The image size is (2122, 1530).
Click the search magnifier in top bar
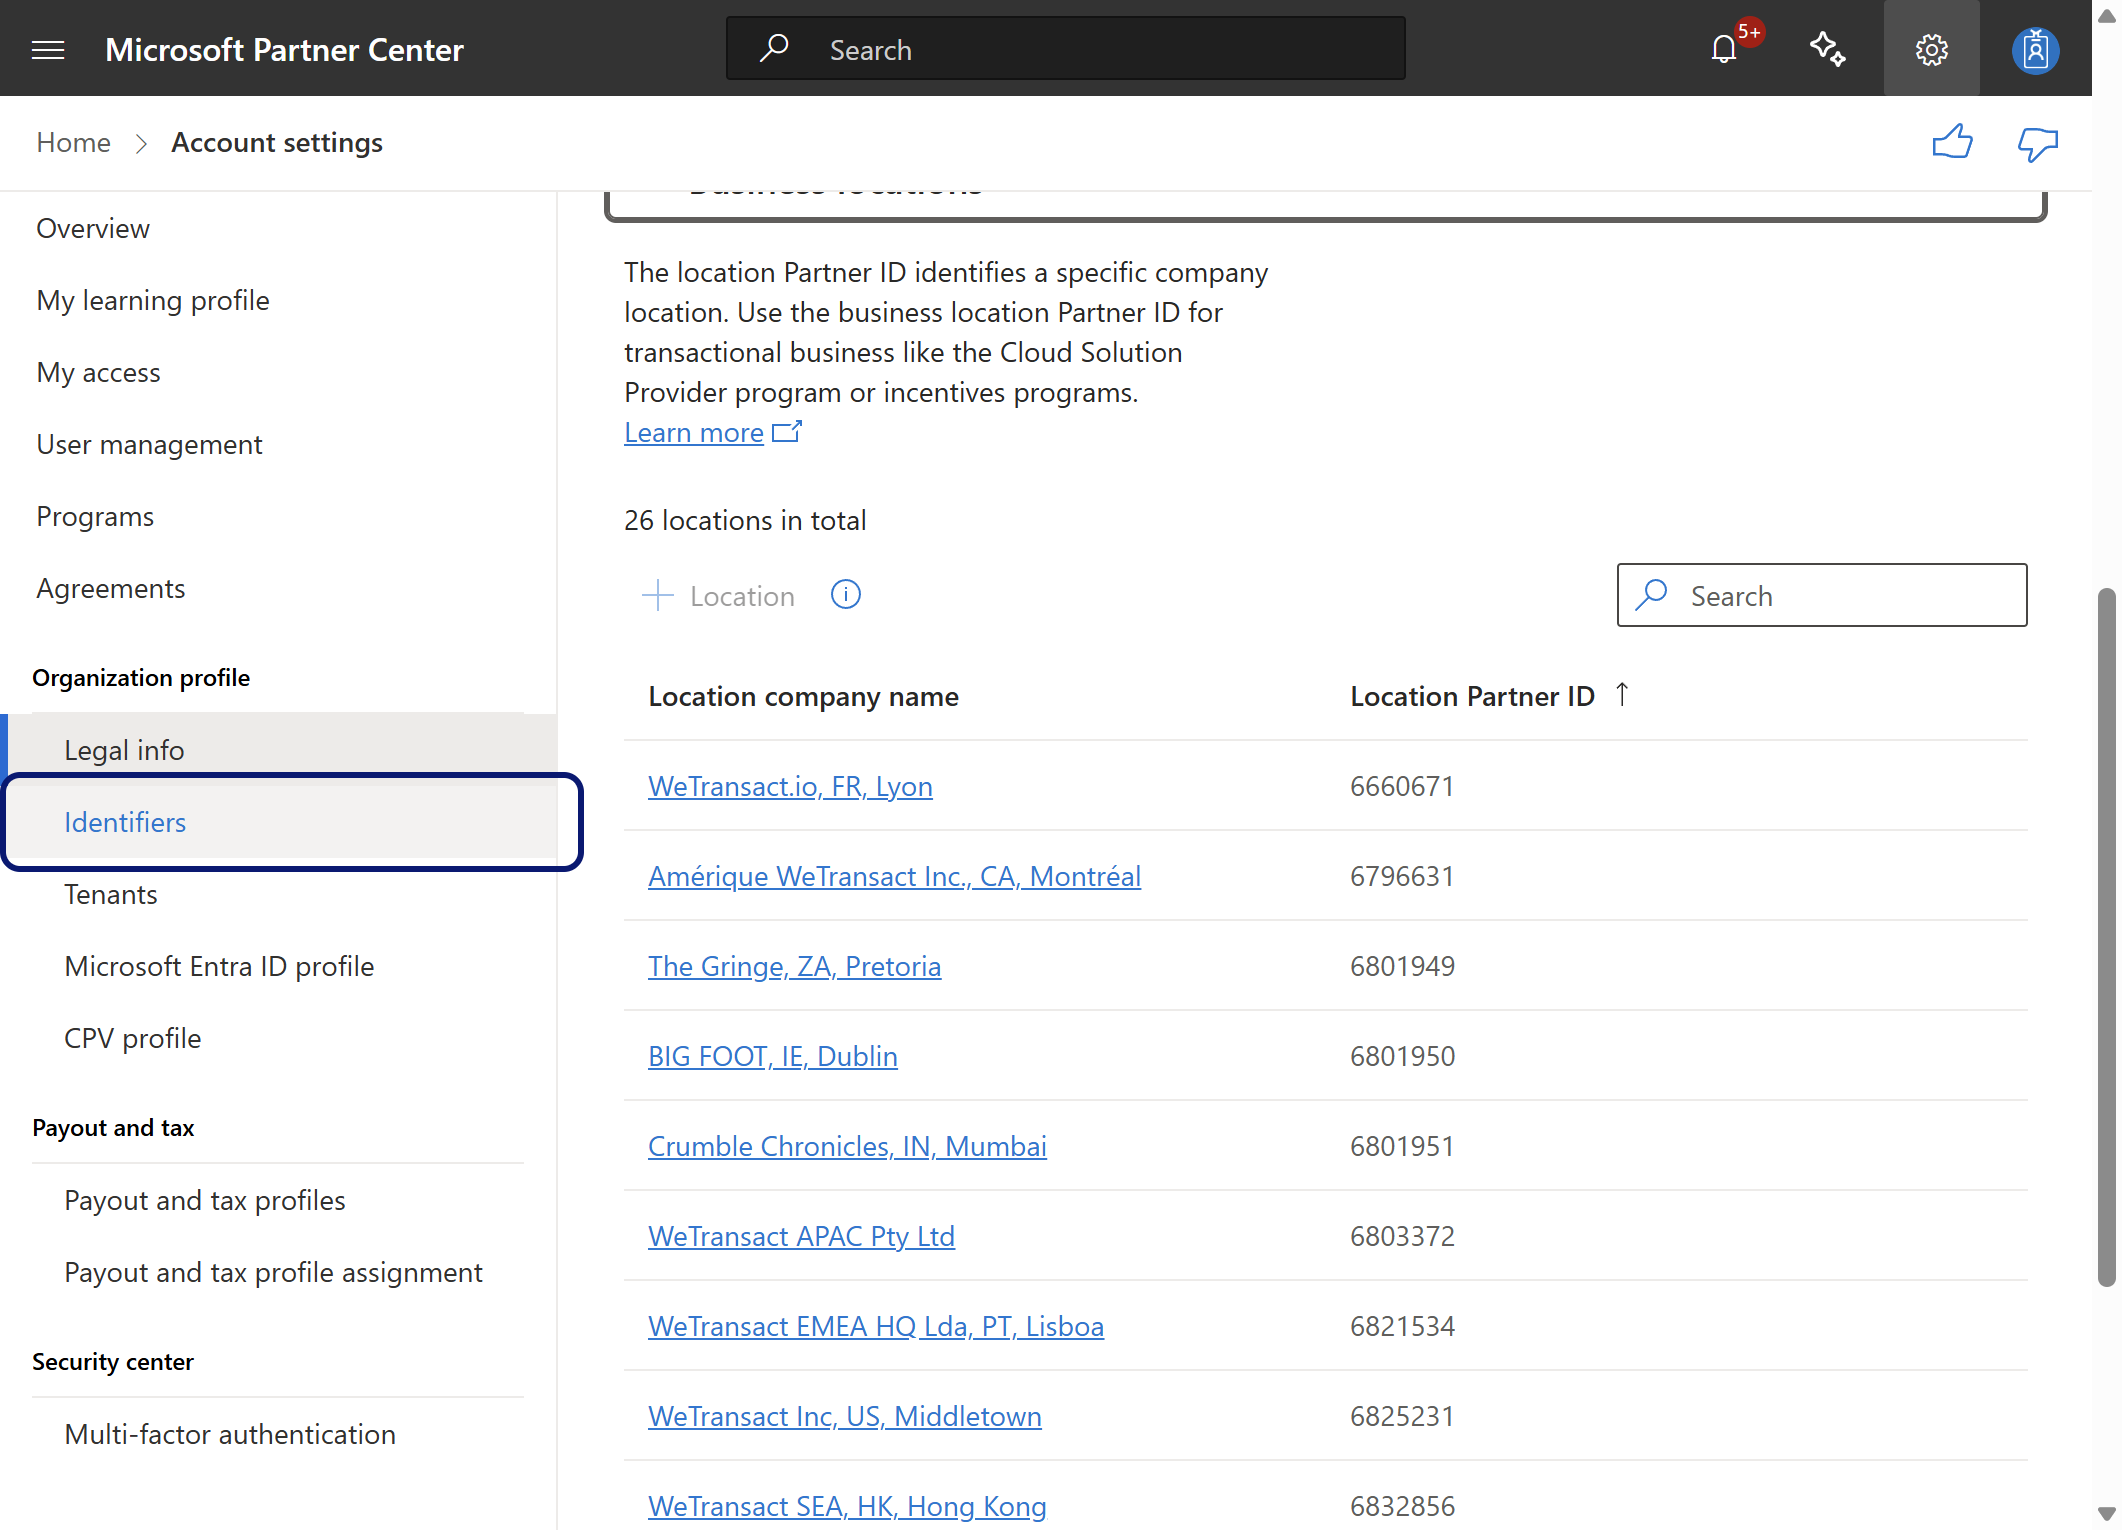point(774,48)
